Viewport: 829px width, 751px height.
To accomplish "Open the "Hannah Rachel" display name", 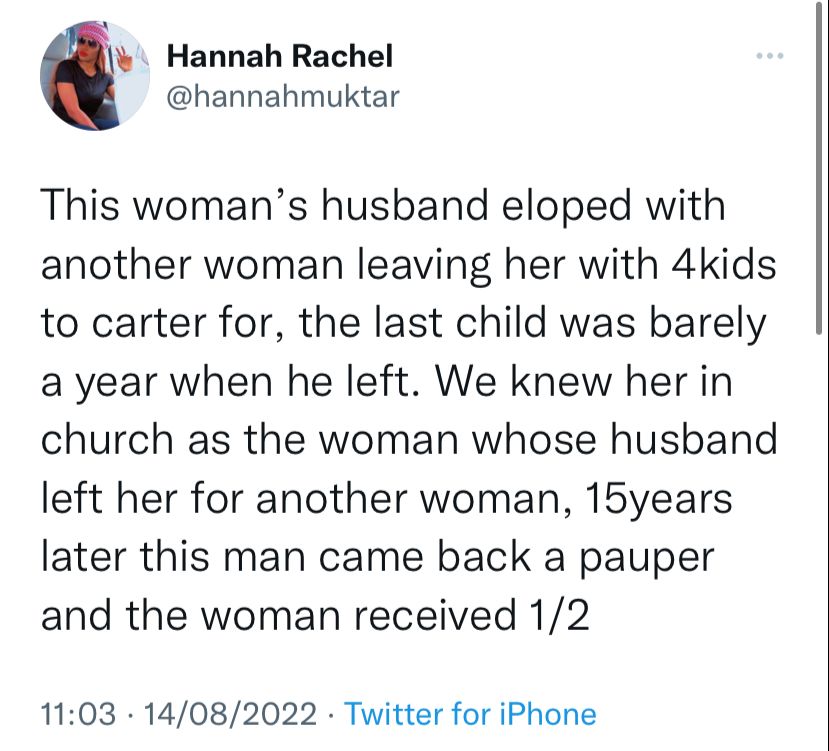I will pos(280,56).
